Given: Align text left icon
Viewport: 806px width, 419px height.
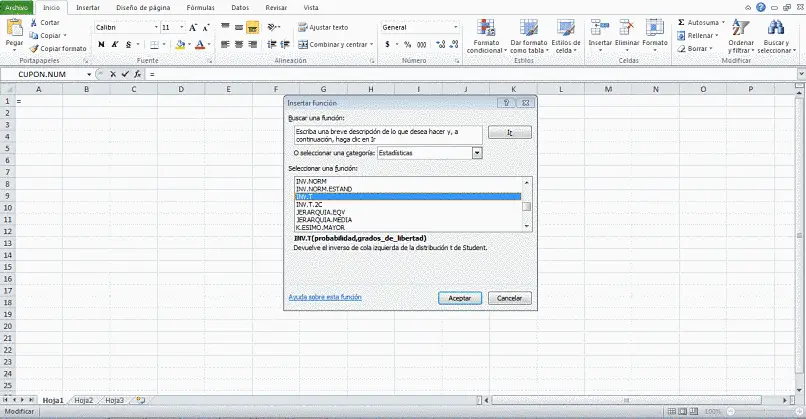Looking at the screenshot, I should click(x=225, y=45).
